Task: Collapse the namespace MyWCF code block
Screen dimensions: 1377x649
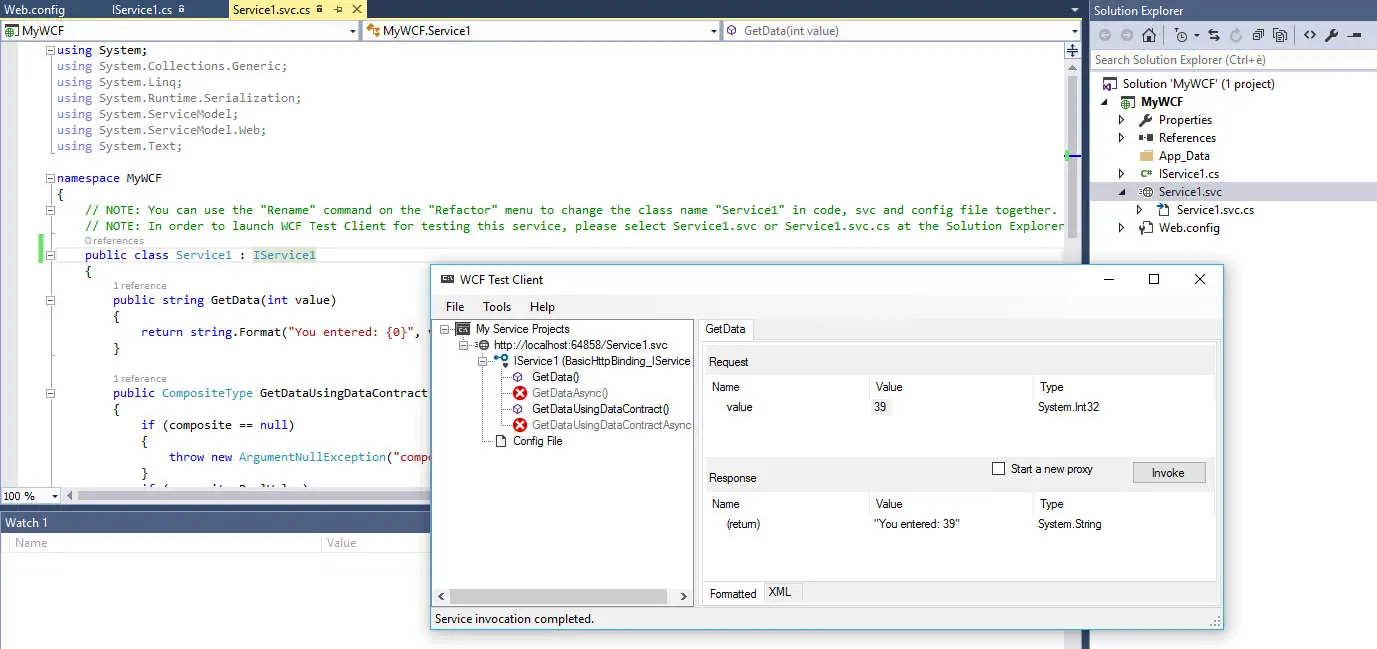Action: (50, 178)
